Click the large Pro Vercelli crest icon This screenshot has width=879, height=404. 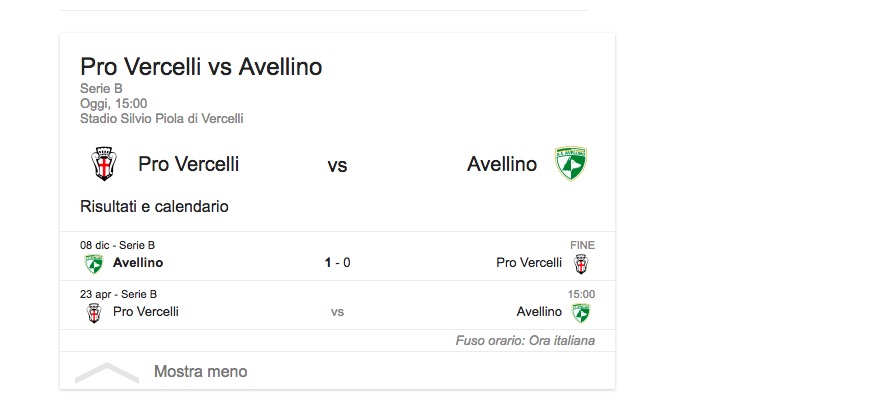103,164
